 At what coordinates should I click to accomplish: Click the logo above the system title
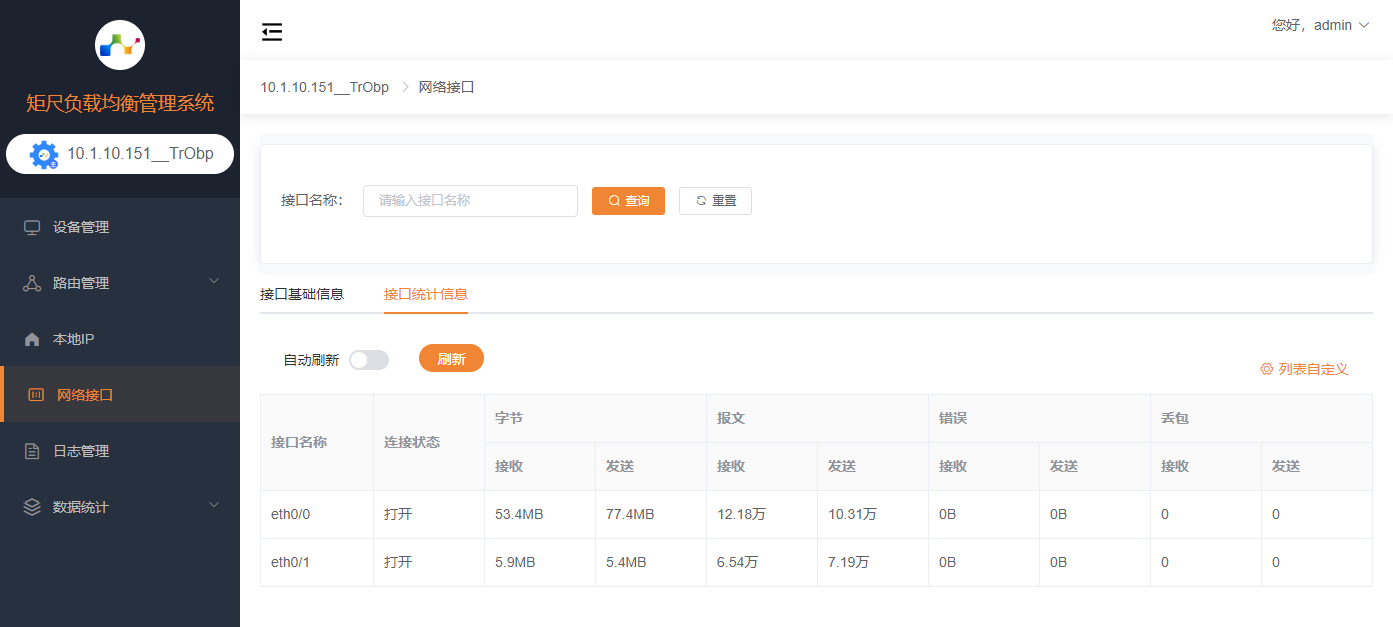coord(120,45)
